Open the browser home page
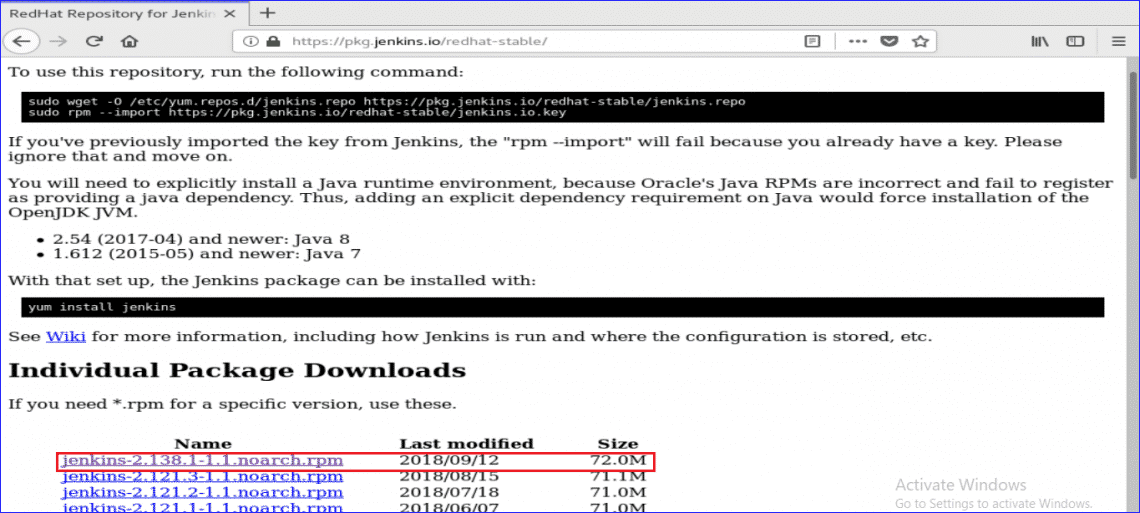This screenshot has height=513, width=1140. coord(129,41)
